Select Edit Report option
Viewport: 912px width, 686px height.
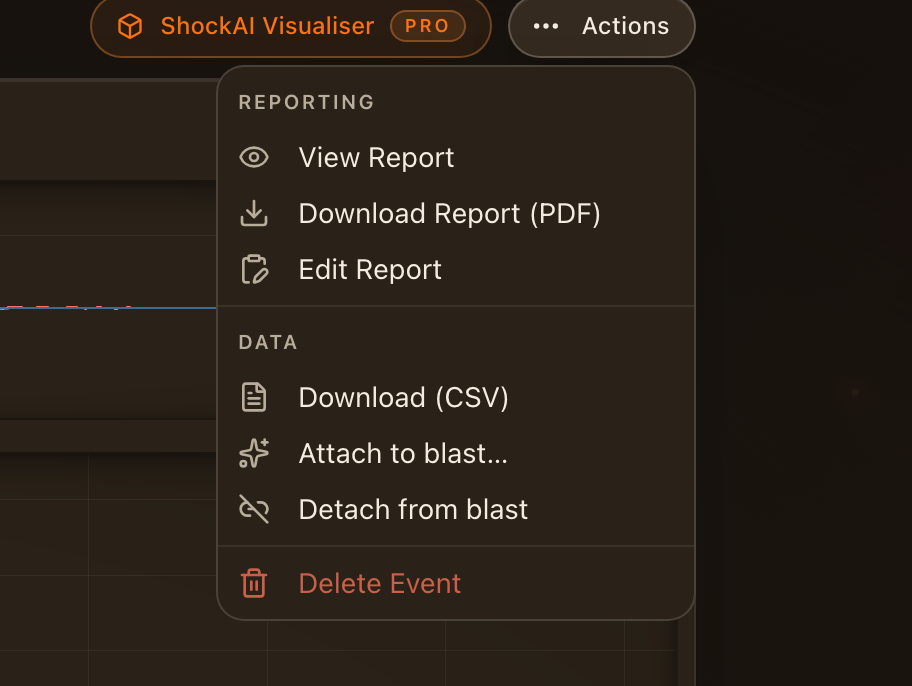pos(455,269)
